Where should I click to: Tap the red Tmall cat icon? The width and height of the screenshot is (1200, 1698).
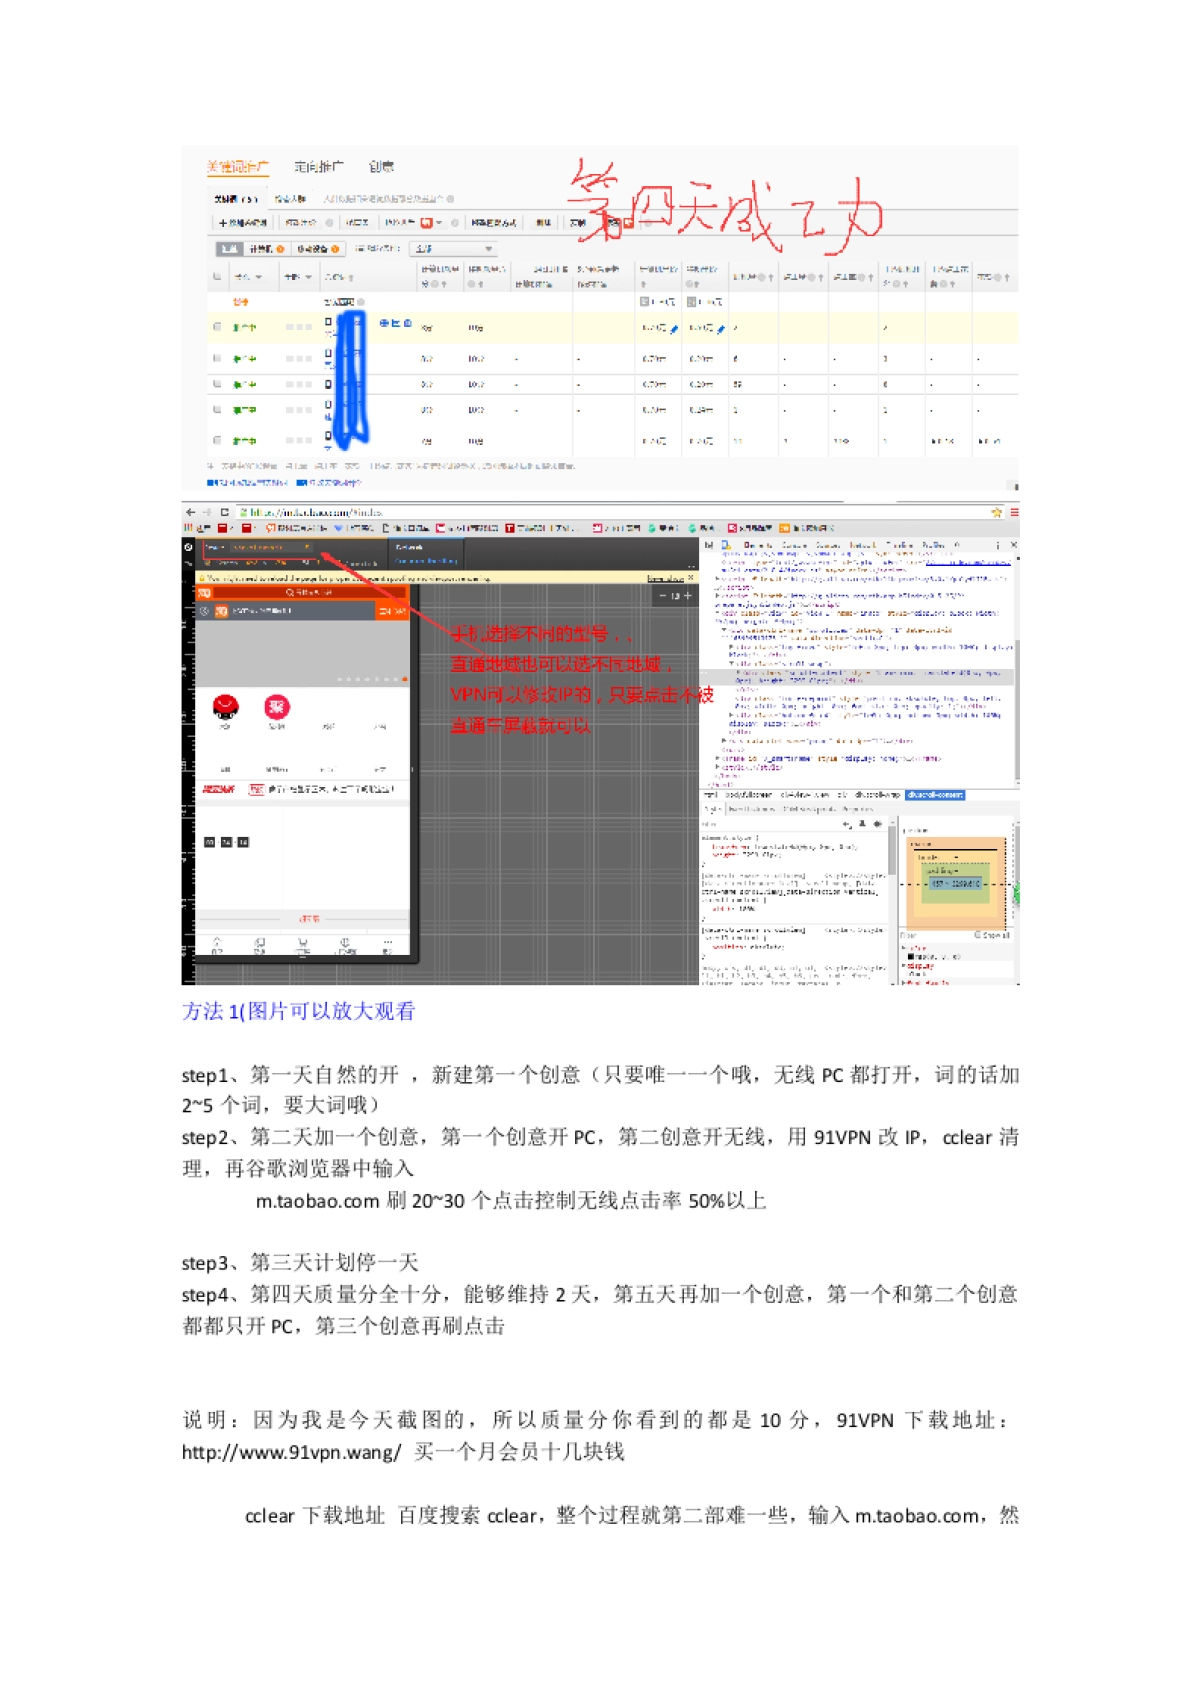[226, 708]
